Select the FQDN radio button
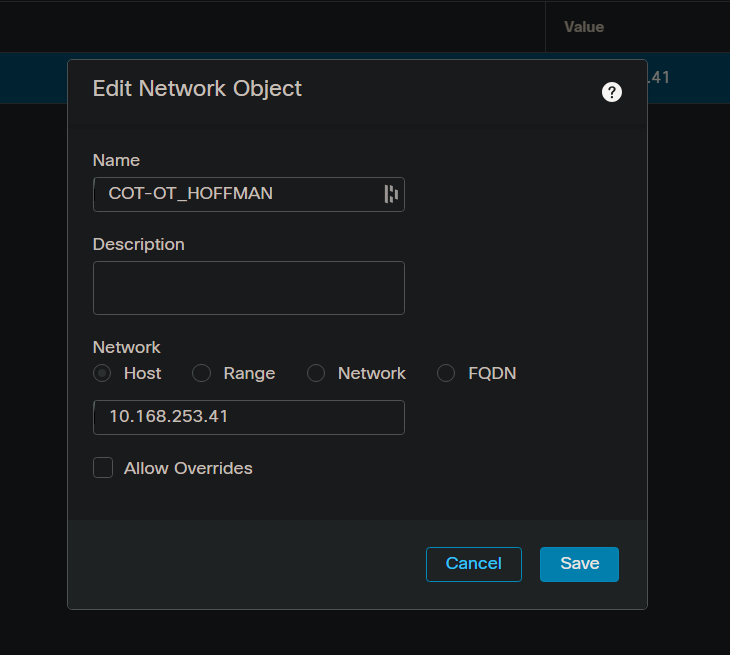The width and height of the screenshot is (730, 655). 446,373
